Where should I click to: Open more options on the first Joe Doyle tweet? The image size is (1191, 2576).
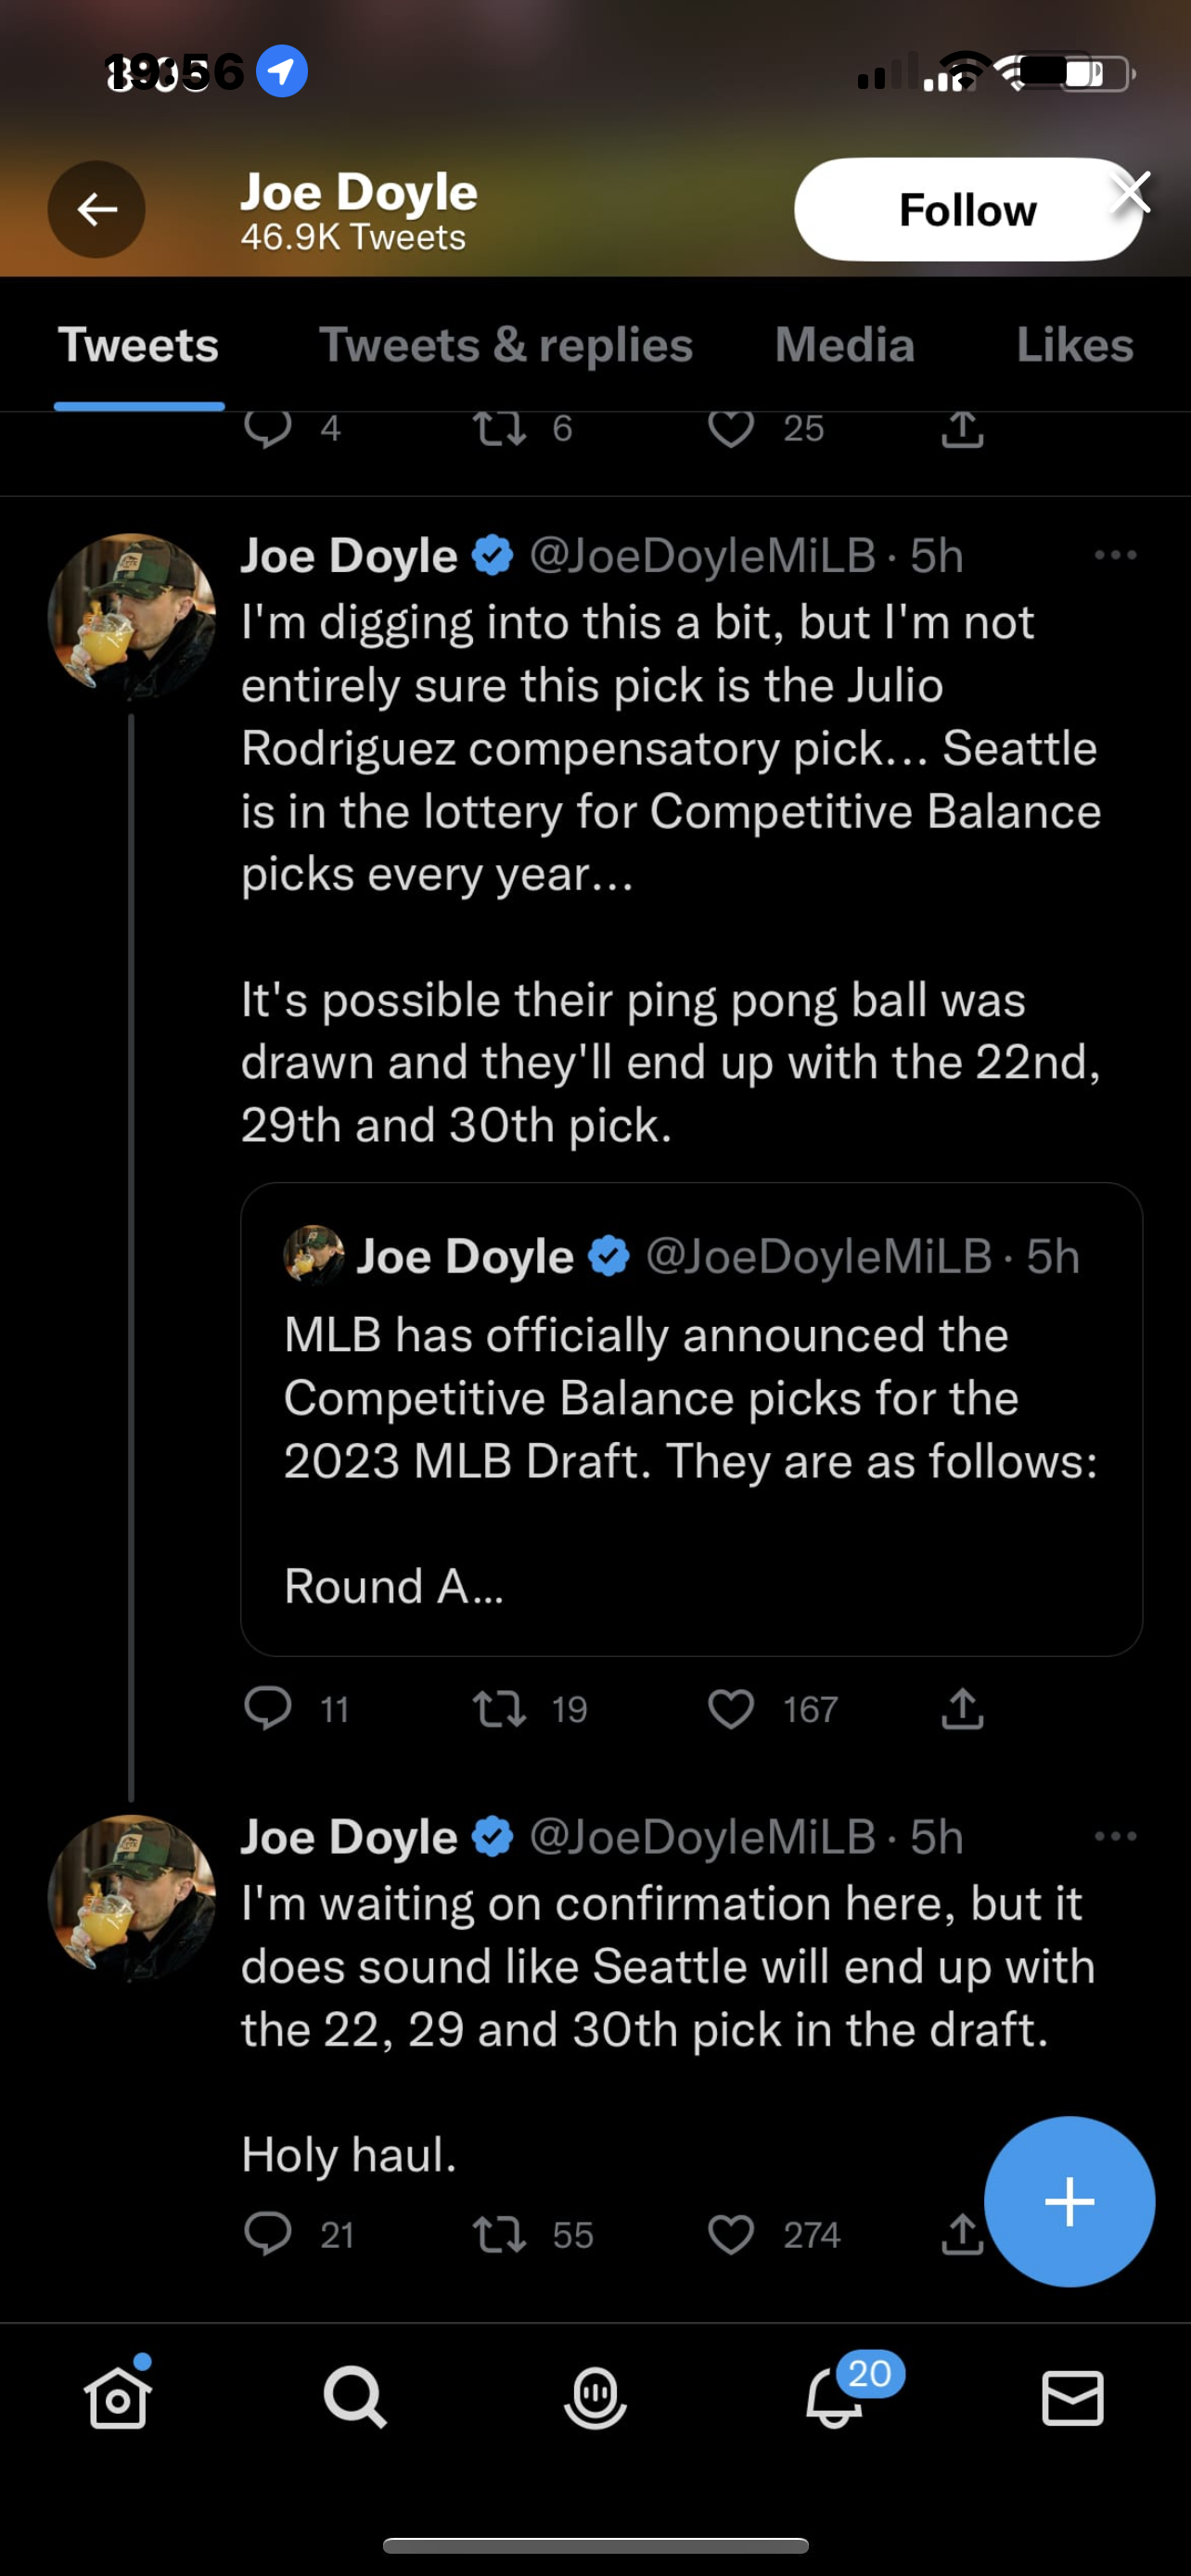1115,556
